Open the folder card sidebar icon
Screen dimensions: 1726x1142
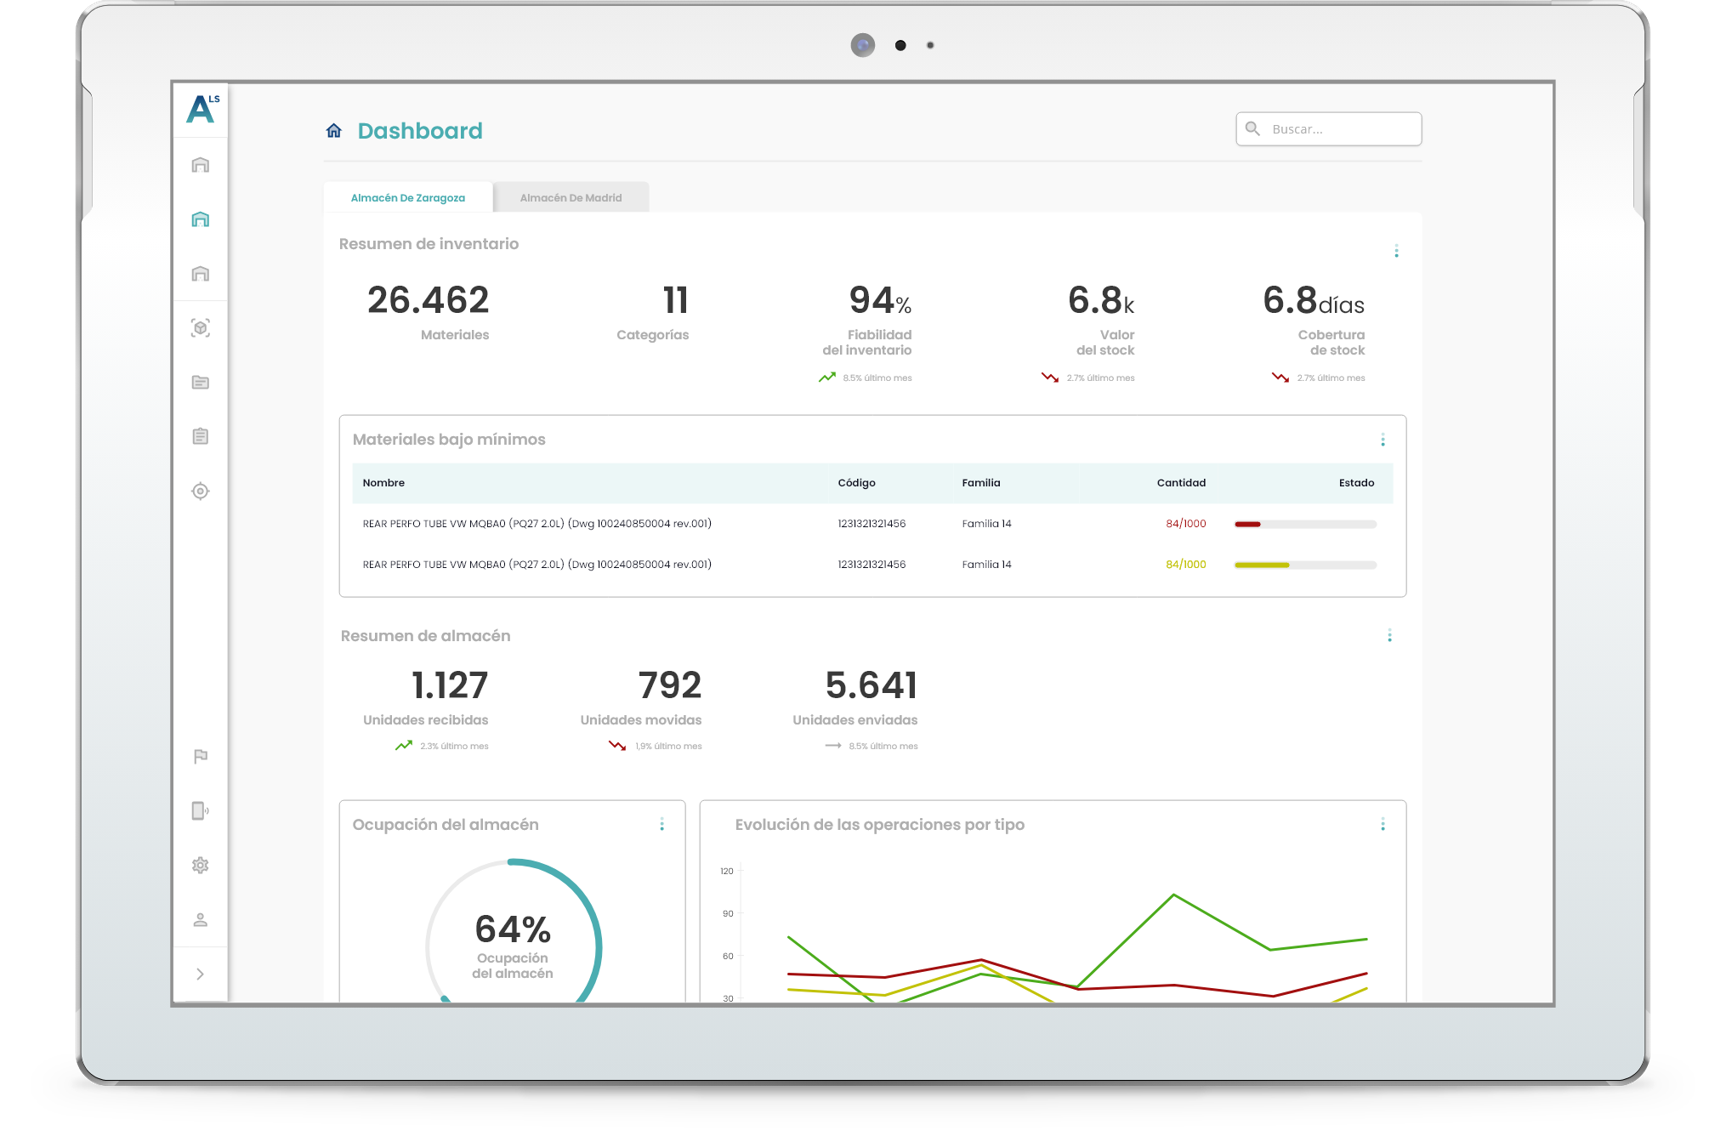pos(200,382)
